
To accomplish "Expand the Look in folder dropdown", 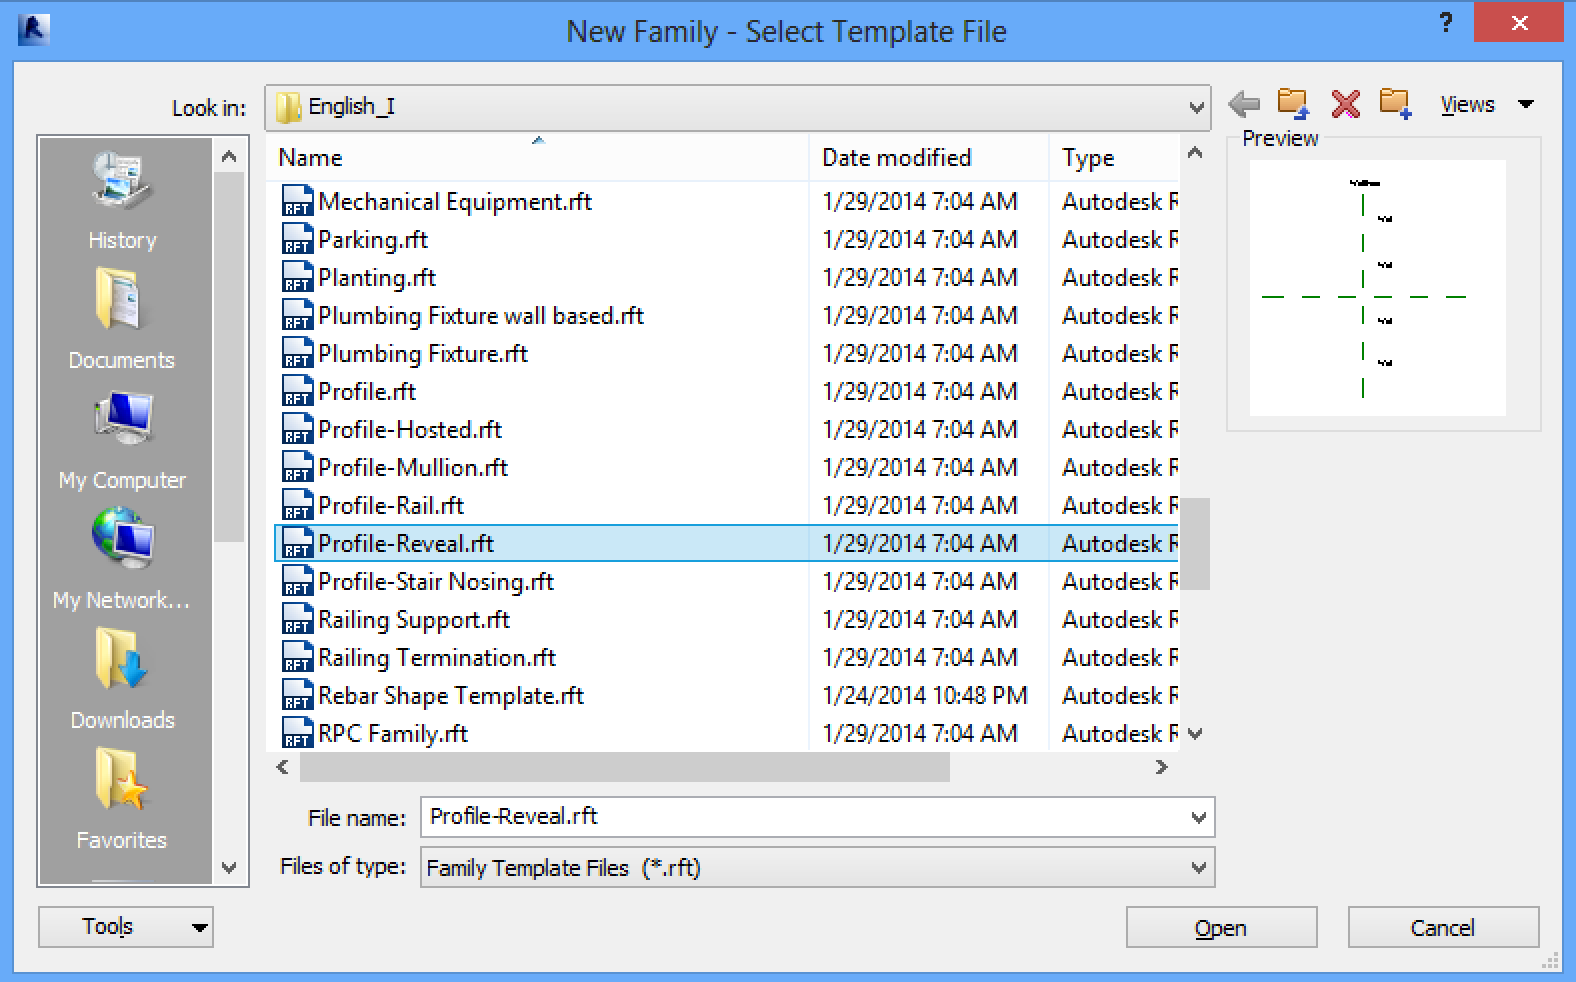I will coord(1196,108).
